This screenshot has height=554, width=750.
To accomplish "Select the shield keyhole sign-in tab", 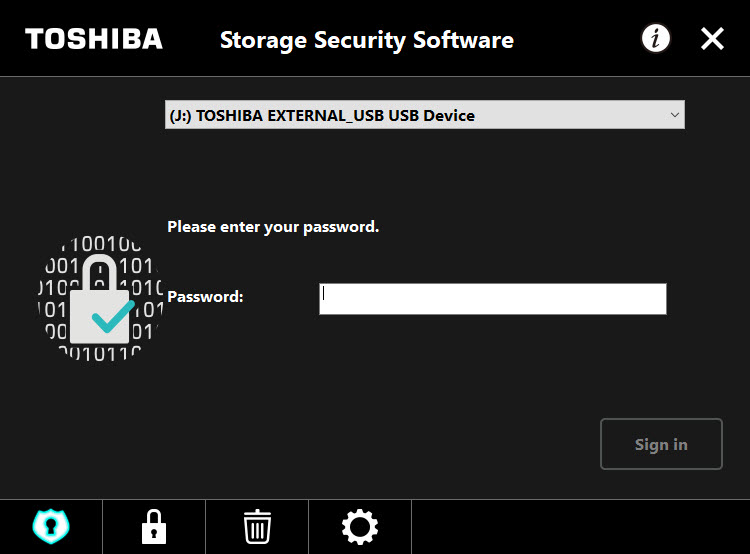I will 51,527.
